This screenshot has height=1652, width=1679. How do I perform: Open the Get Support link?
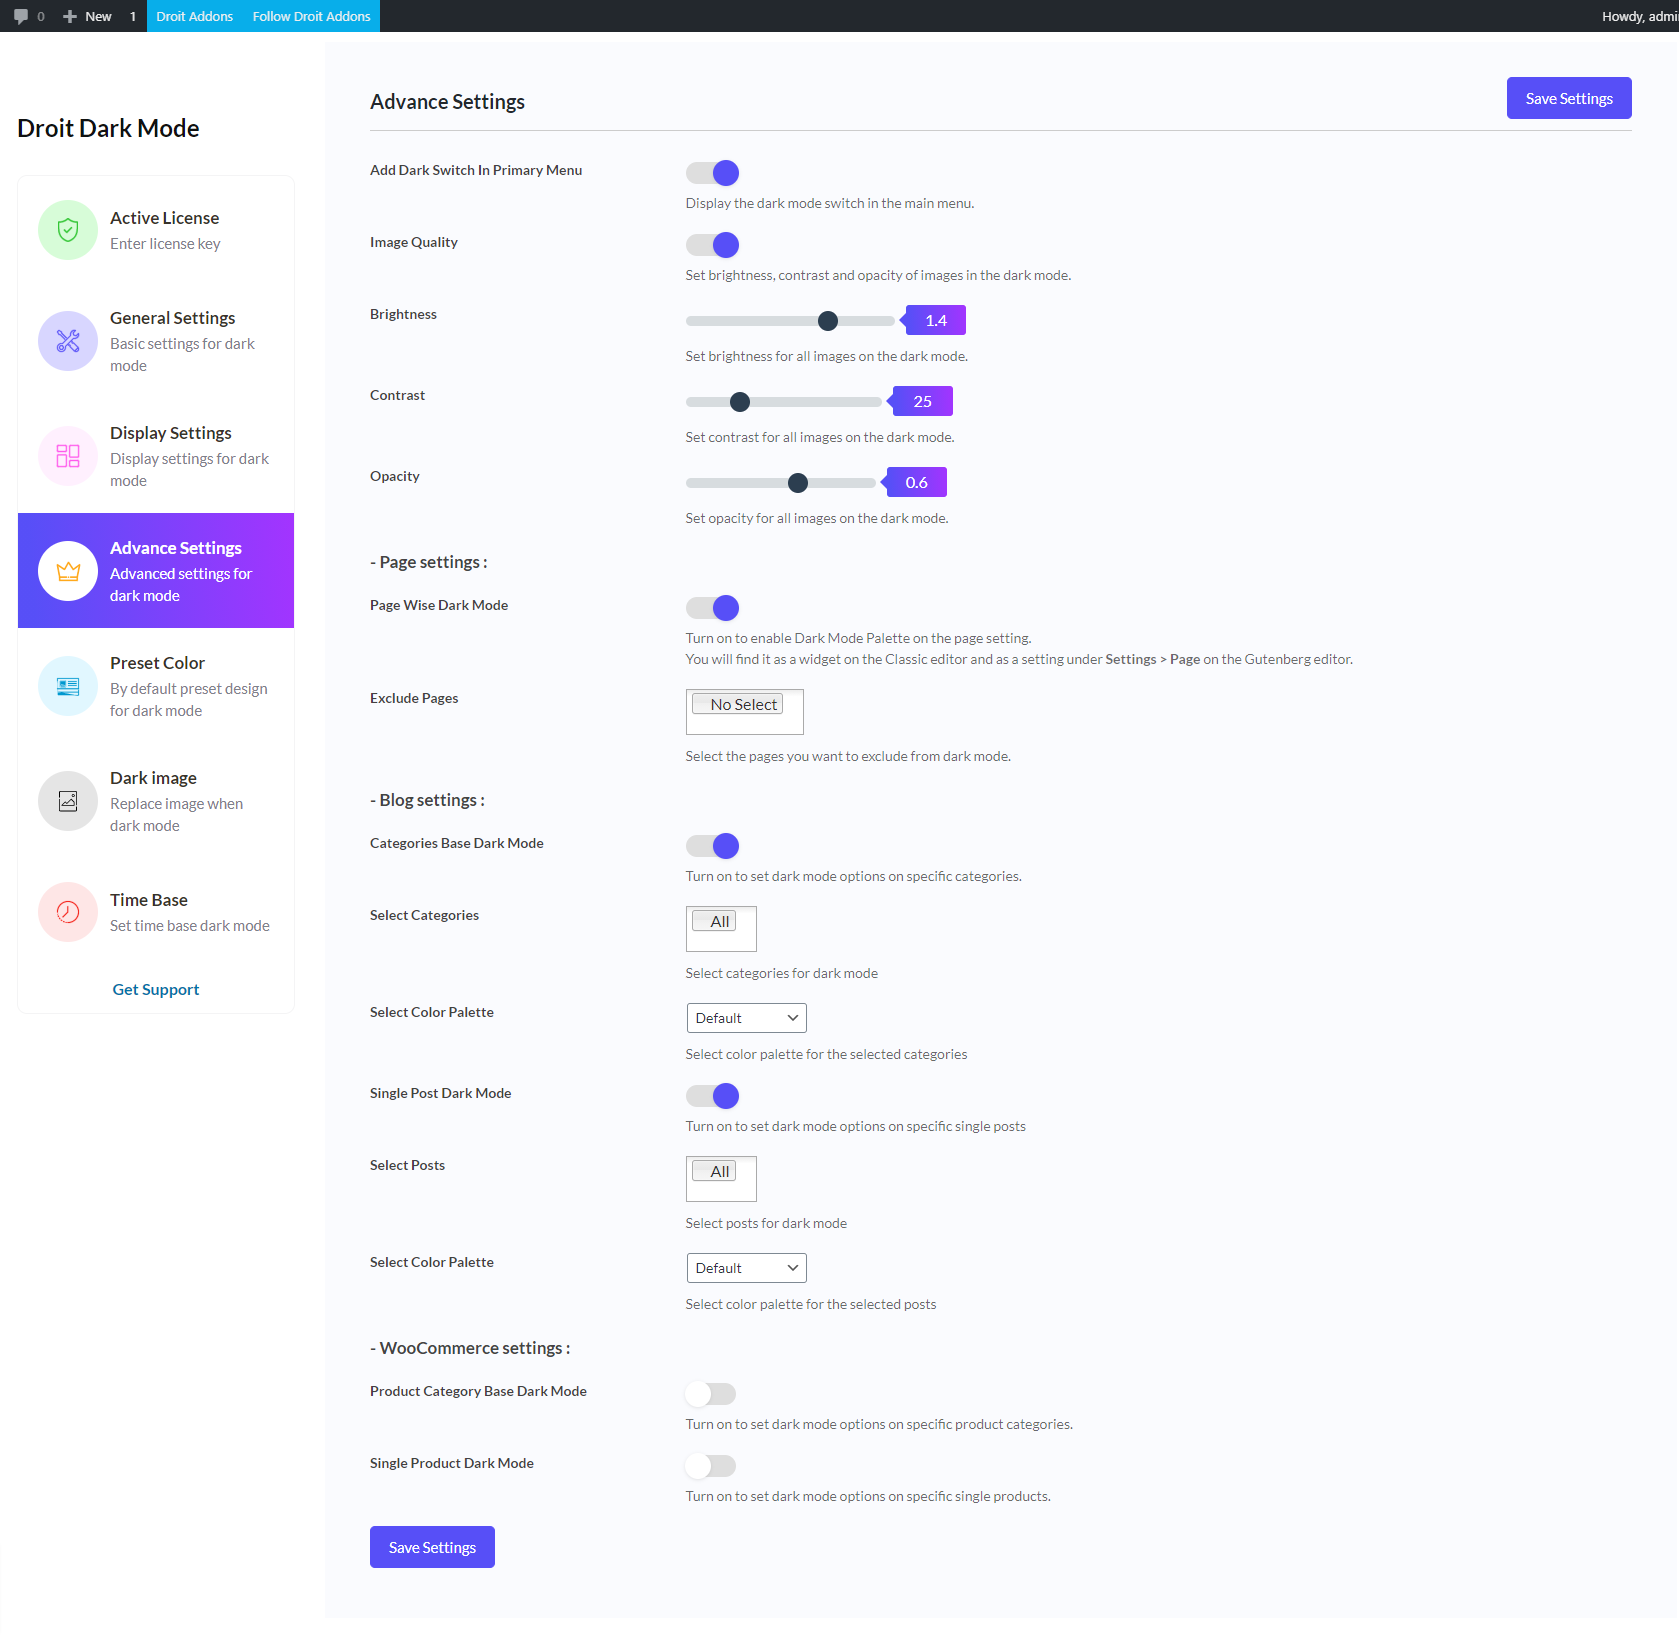tap(156, 989)
